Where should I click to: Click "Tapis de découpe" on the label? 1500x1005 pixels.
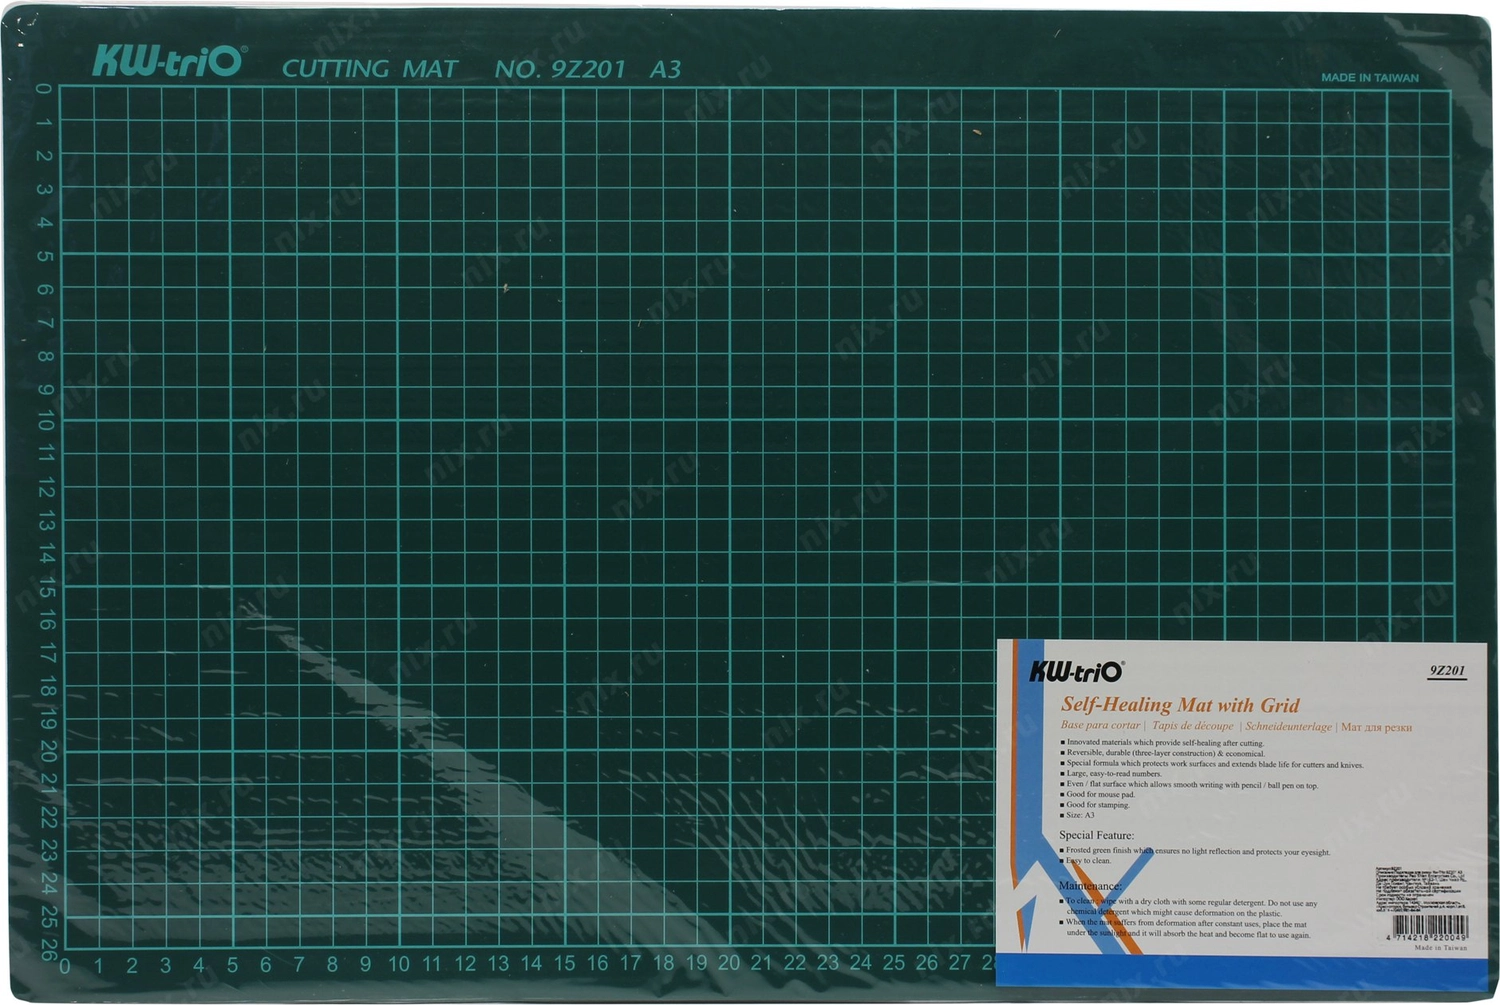click(x=1192, y=727)
